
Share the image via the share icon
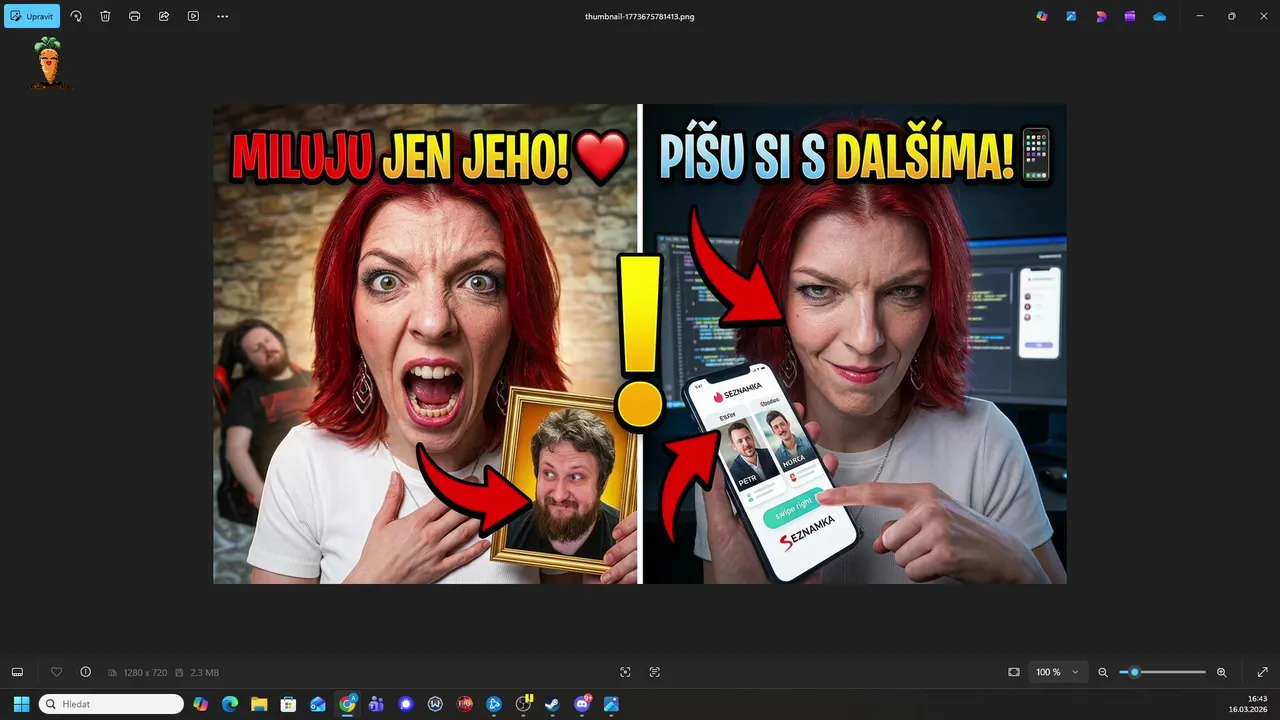[x=164, y=16]
